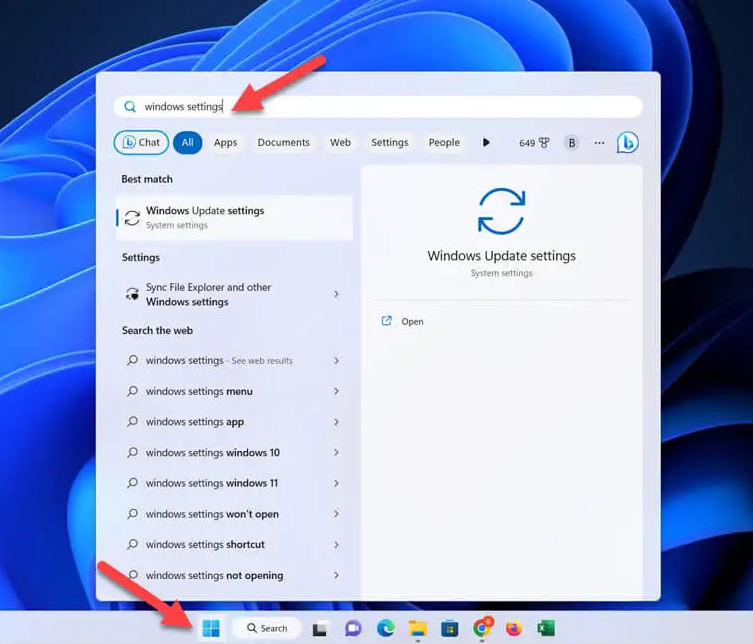Expand arrow for 'windows settings shortcut'
Viewport: 753px width, 644px height.
[336, 545]
